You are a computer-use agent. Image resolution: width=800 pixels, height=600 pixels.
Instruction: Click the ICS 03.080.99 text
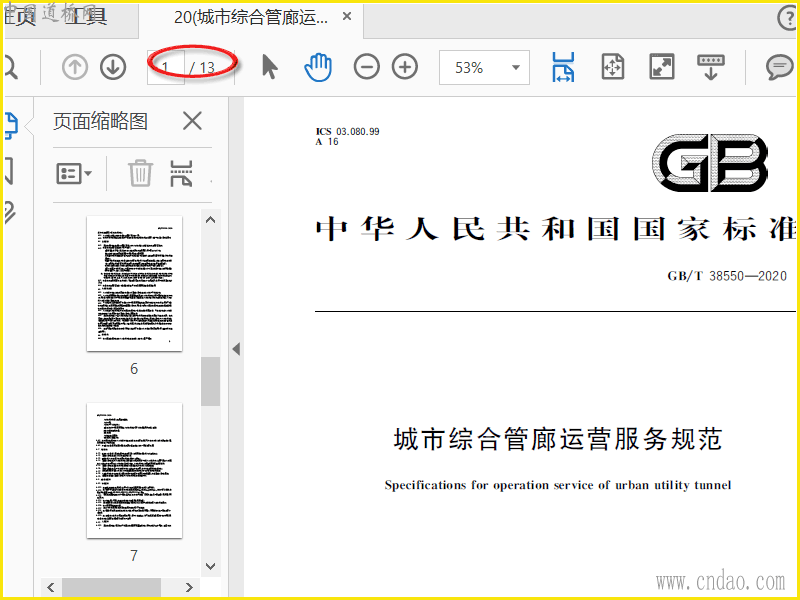(x=347, y=132)
